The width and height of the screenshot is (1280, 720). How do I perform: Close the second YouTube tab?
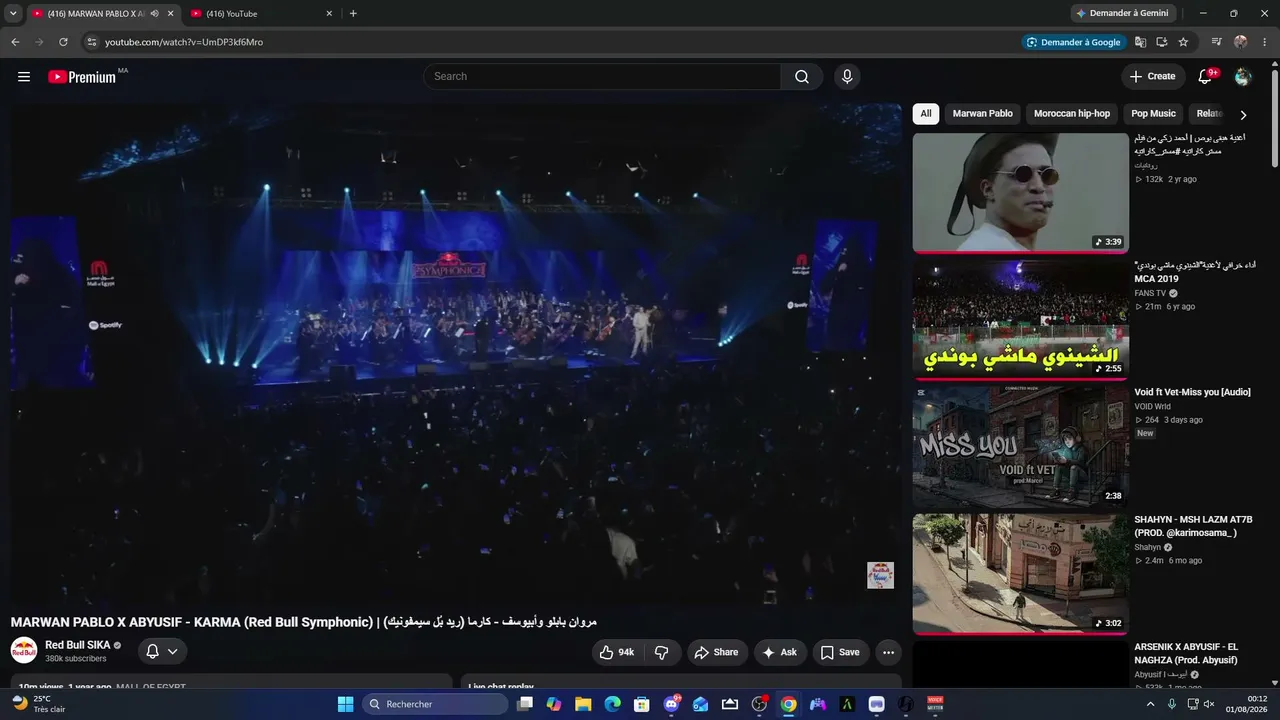point(329,14)
